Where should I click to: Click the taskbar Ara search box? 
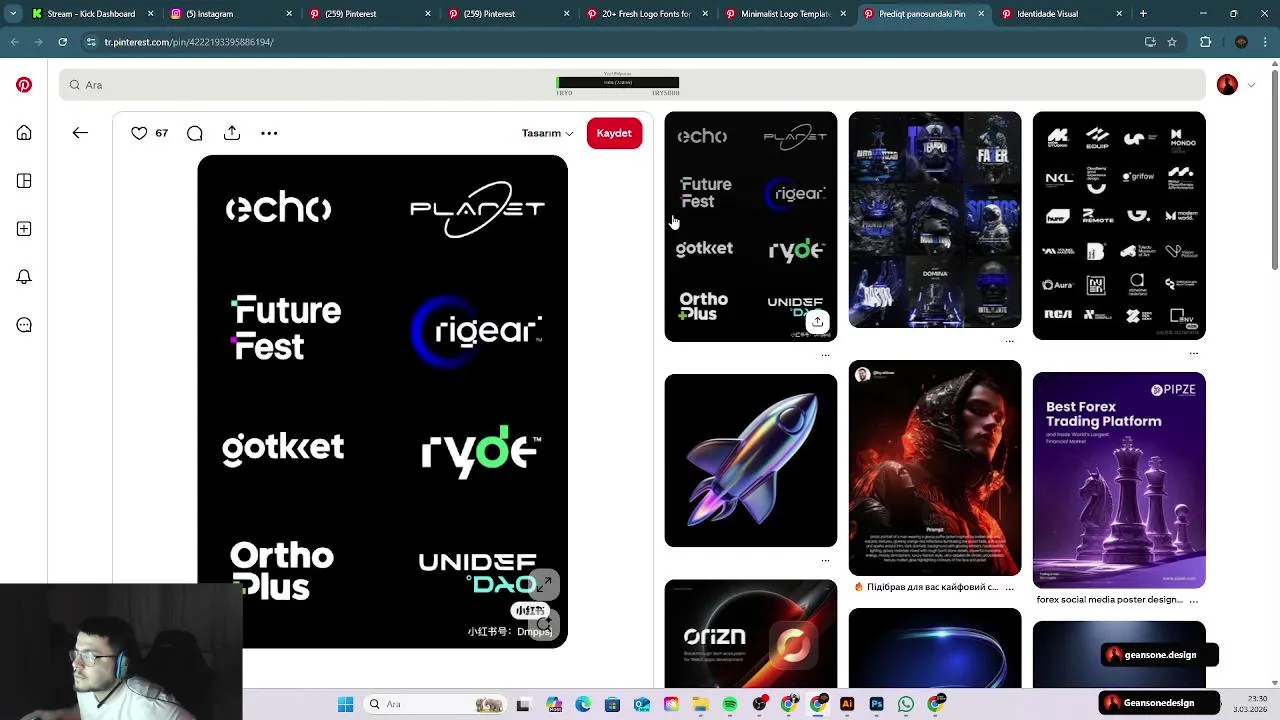pos(435,704)
